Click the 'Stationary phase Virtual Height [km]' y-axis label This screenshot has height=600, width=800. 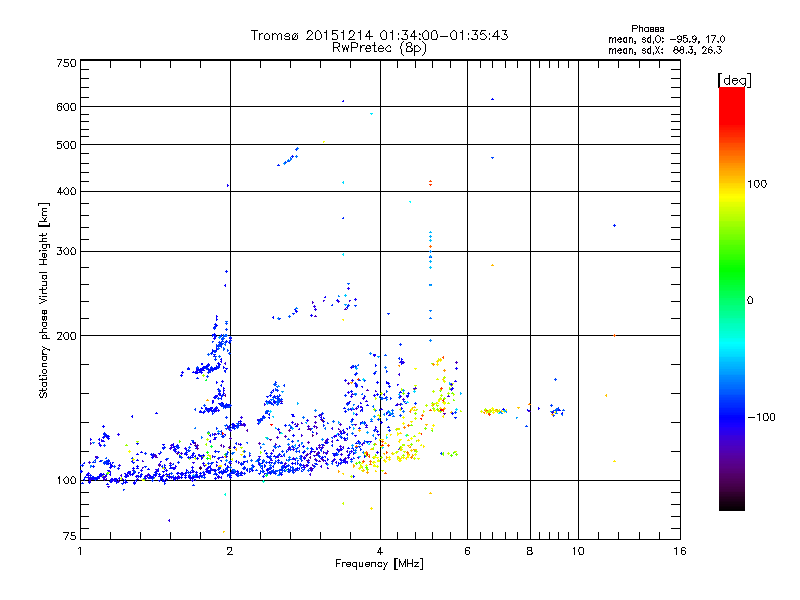(44, 301)
